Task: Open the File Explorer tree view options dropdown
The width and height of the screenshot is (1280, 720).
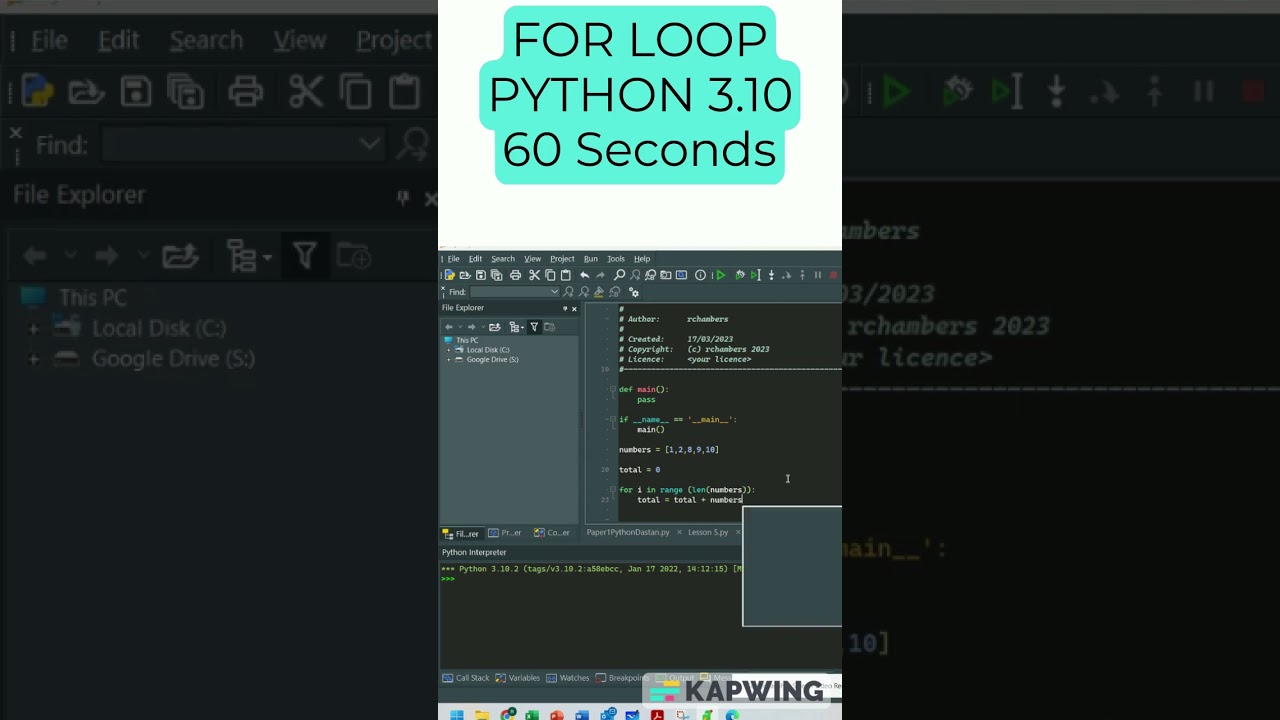Action: (522, 327)
